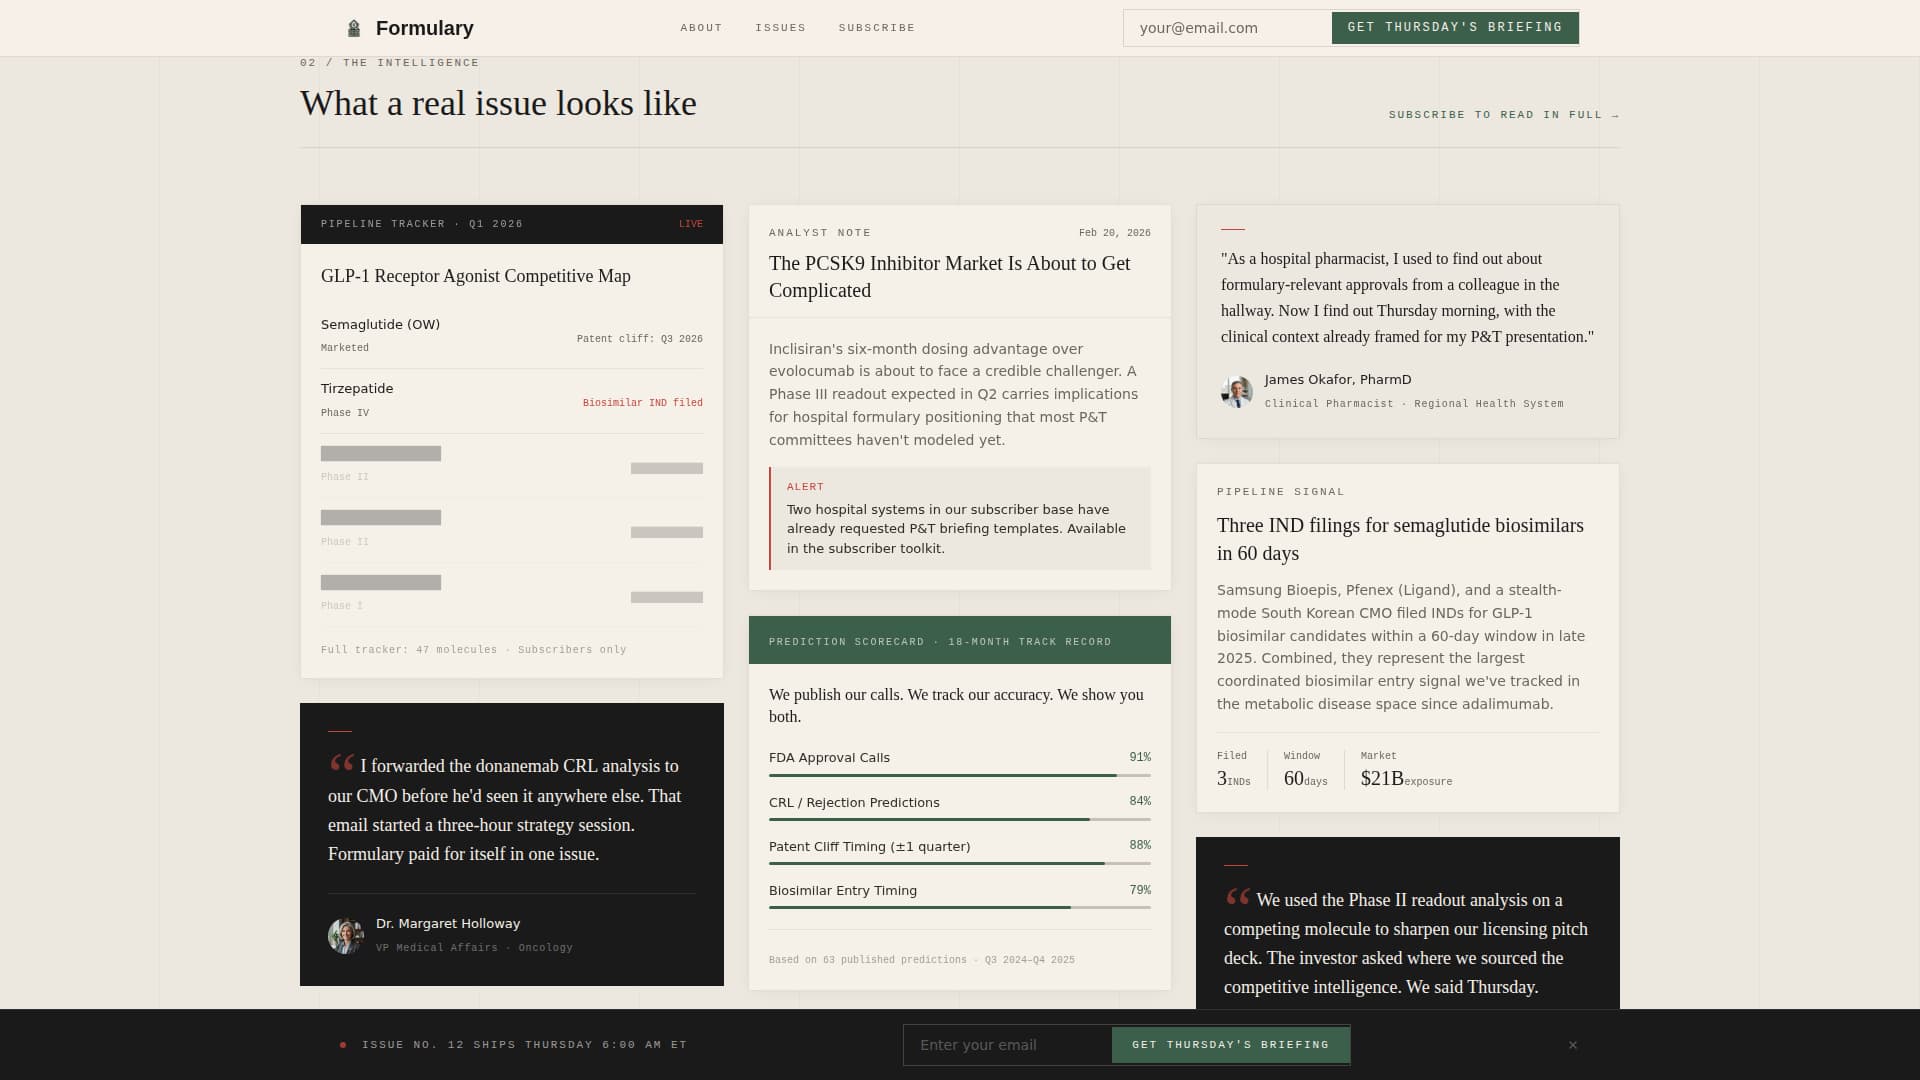Screen dimensions: 1920x1080
Task: Click the ALERT label in analyst note
Action: pyautogui.click(x=805, y=487)
